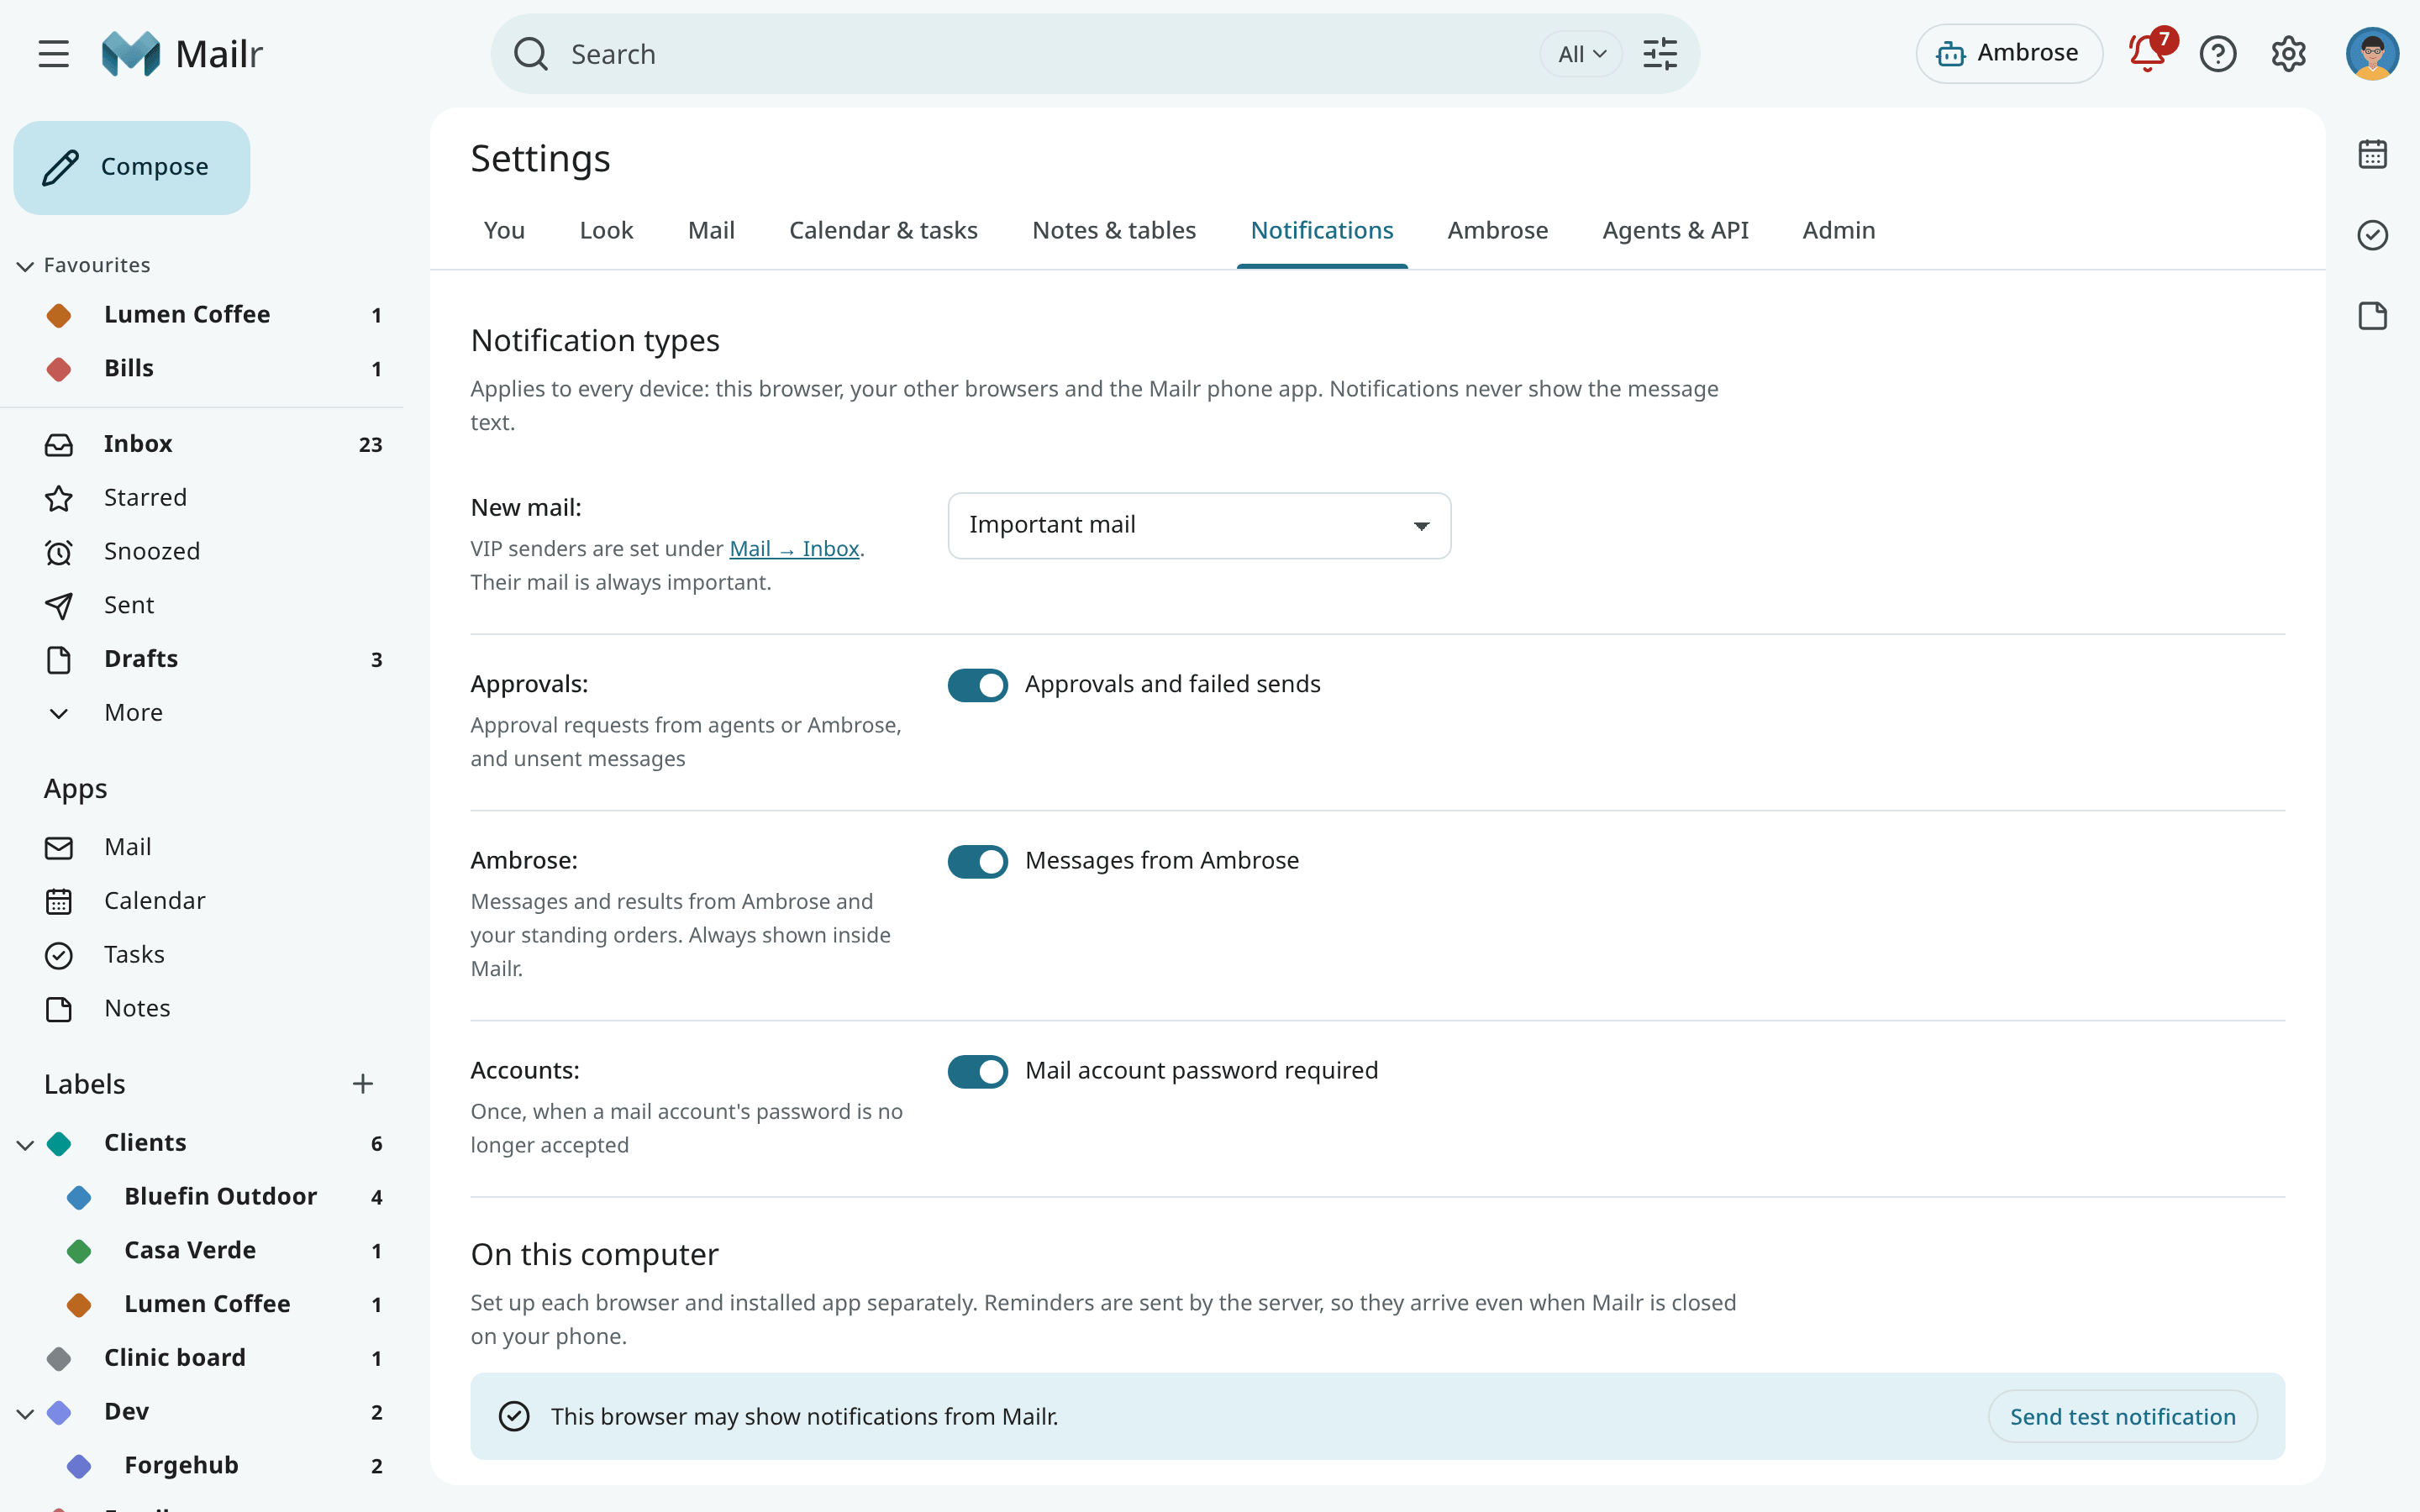This screenshot has width=2420, height=1512.
Task: Open the New mail Important mail dropdown
Action: (1199, 525)
